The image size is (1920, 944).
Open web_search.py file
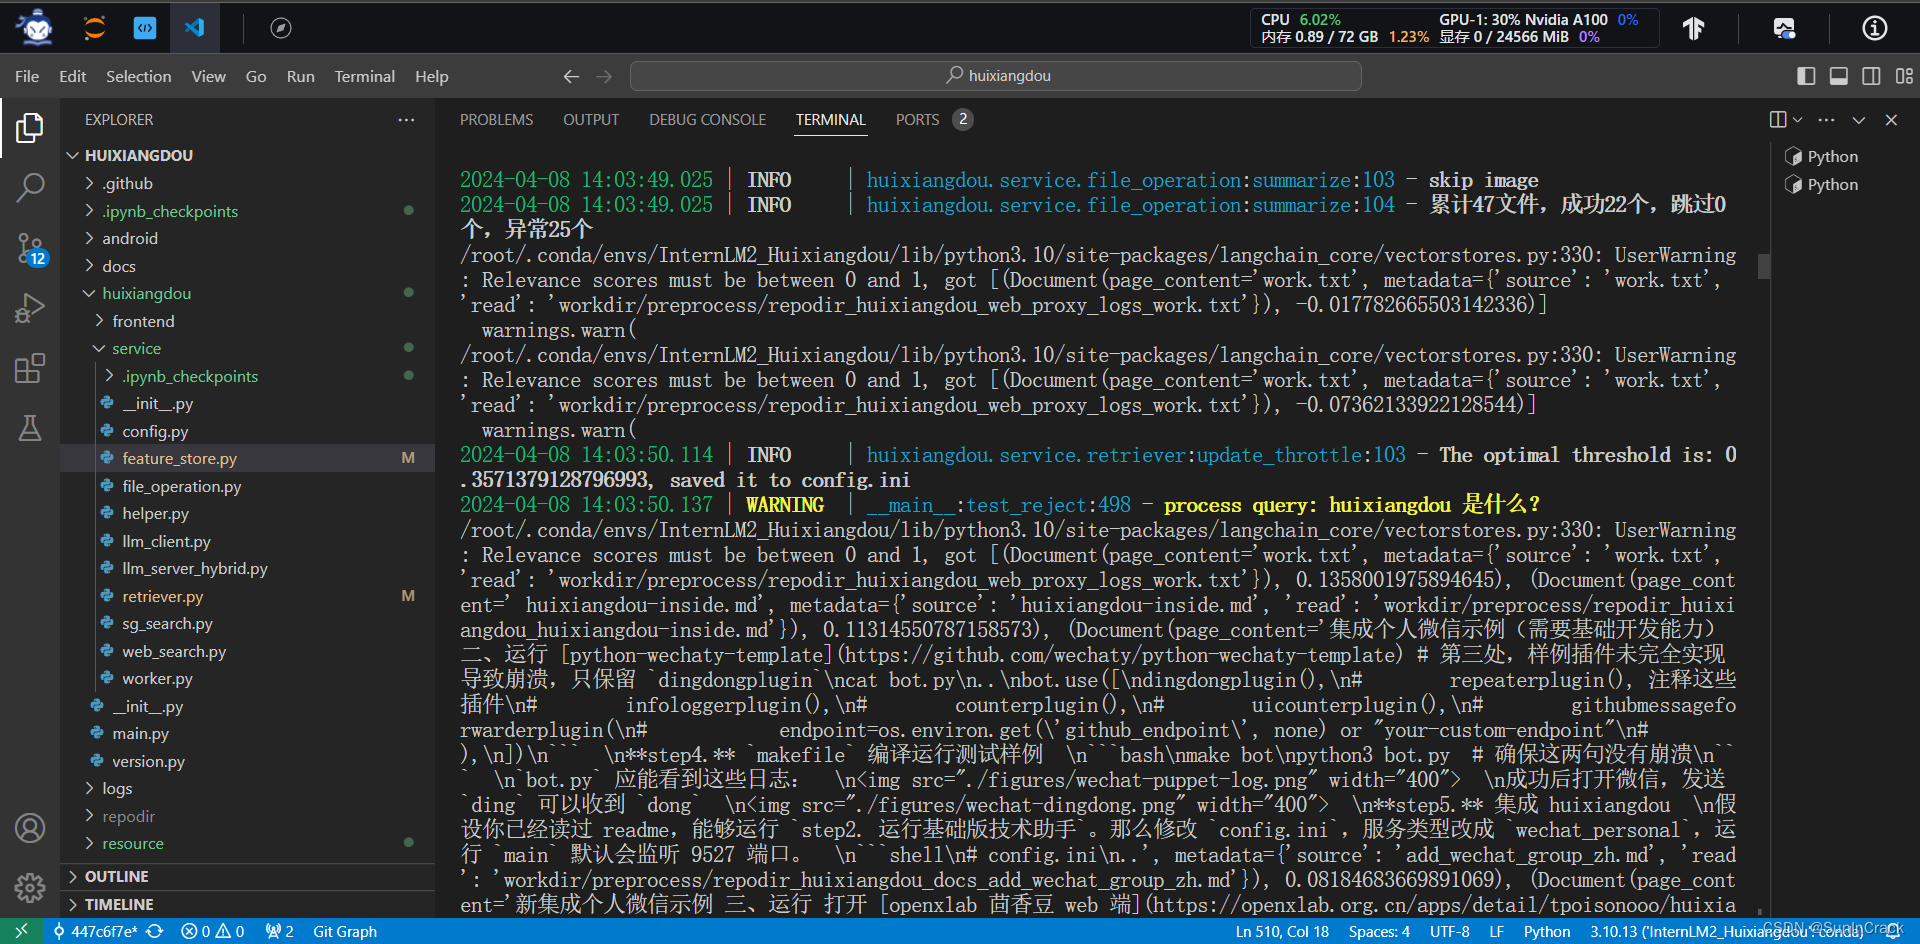pos(174,651)
